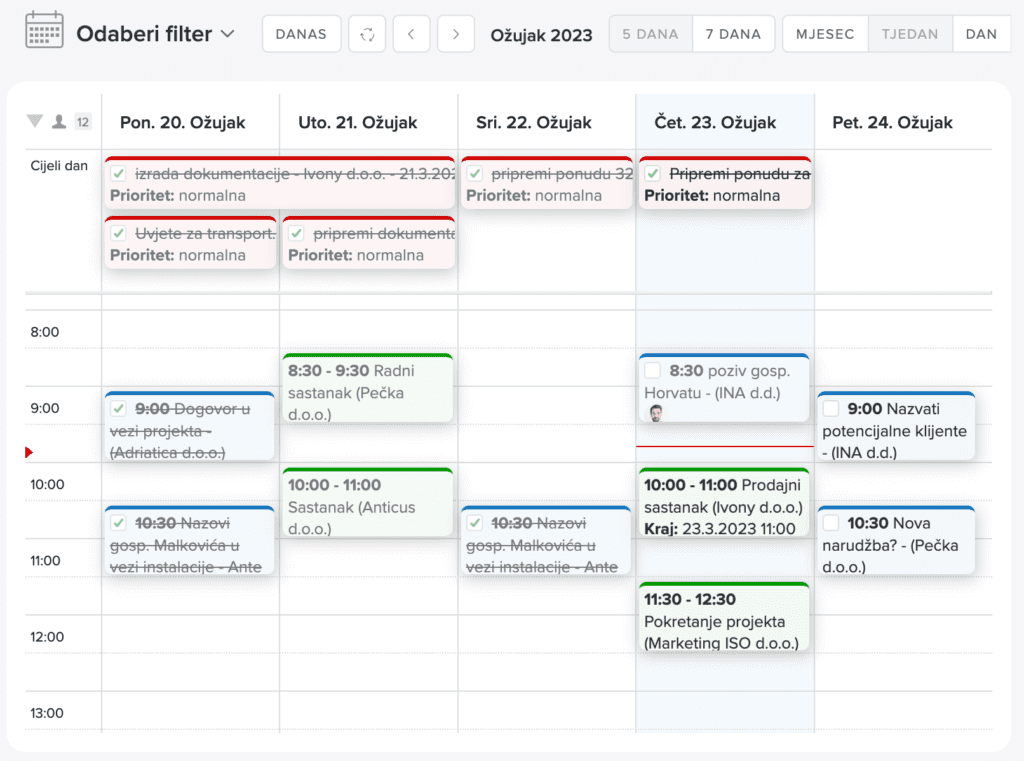Switch to the 7 DANA view
Image resolution: width=1024 pixels, height=761 pixels.
tap(733, 34)
